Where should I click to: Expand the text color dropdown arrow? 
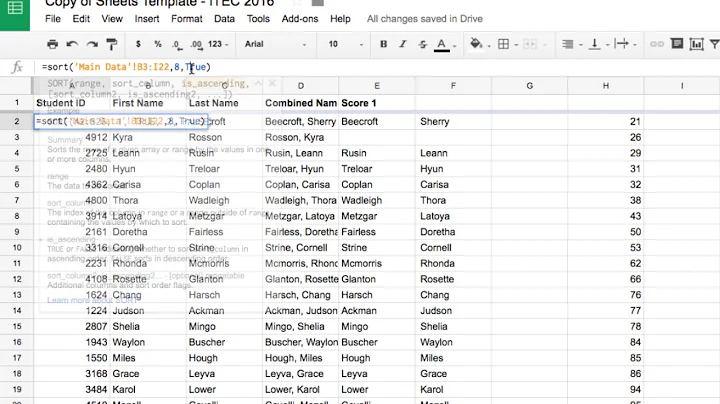coord(455,45)
